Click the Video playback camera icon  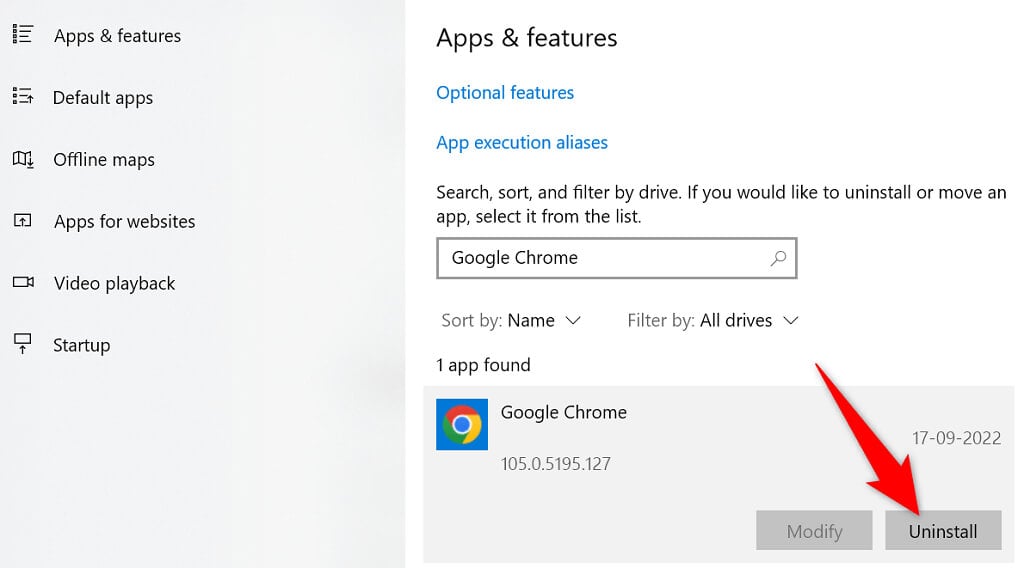pyautogui.click(x=22, y=283)
